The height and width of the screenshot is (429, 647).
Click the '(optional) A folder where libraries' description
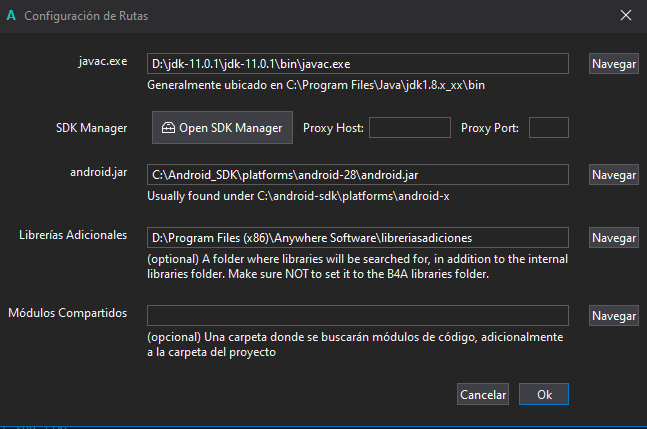coord(357,266)
